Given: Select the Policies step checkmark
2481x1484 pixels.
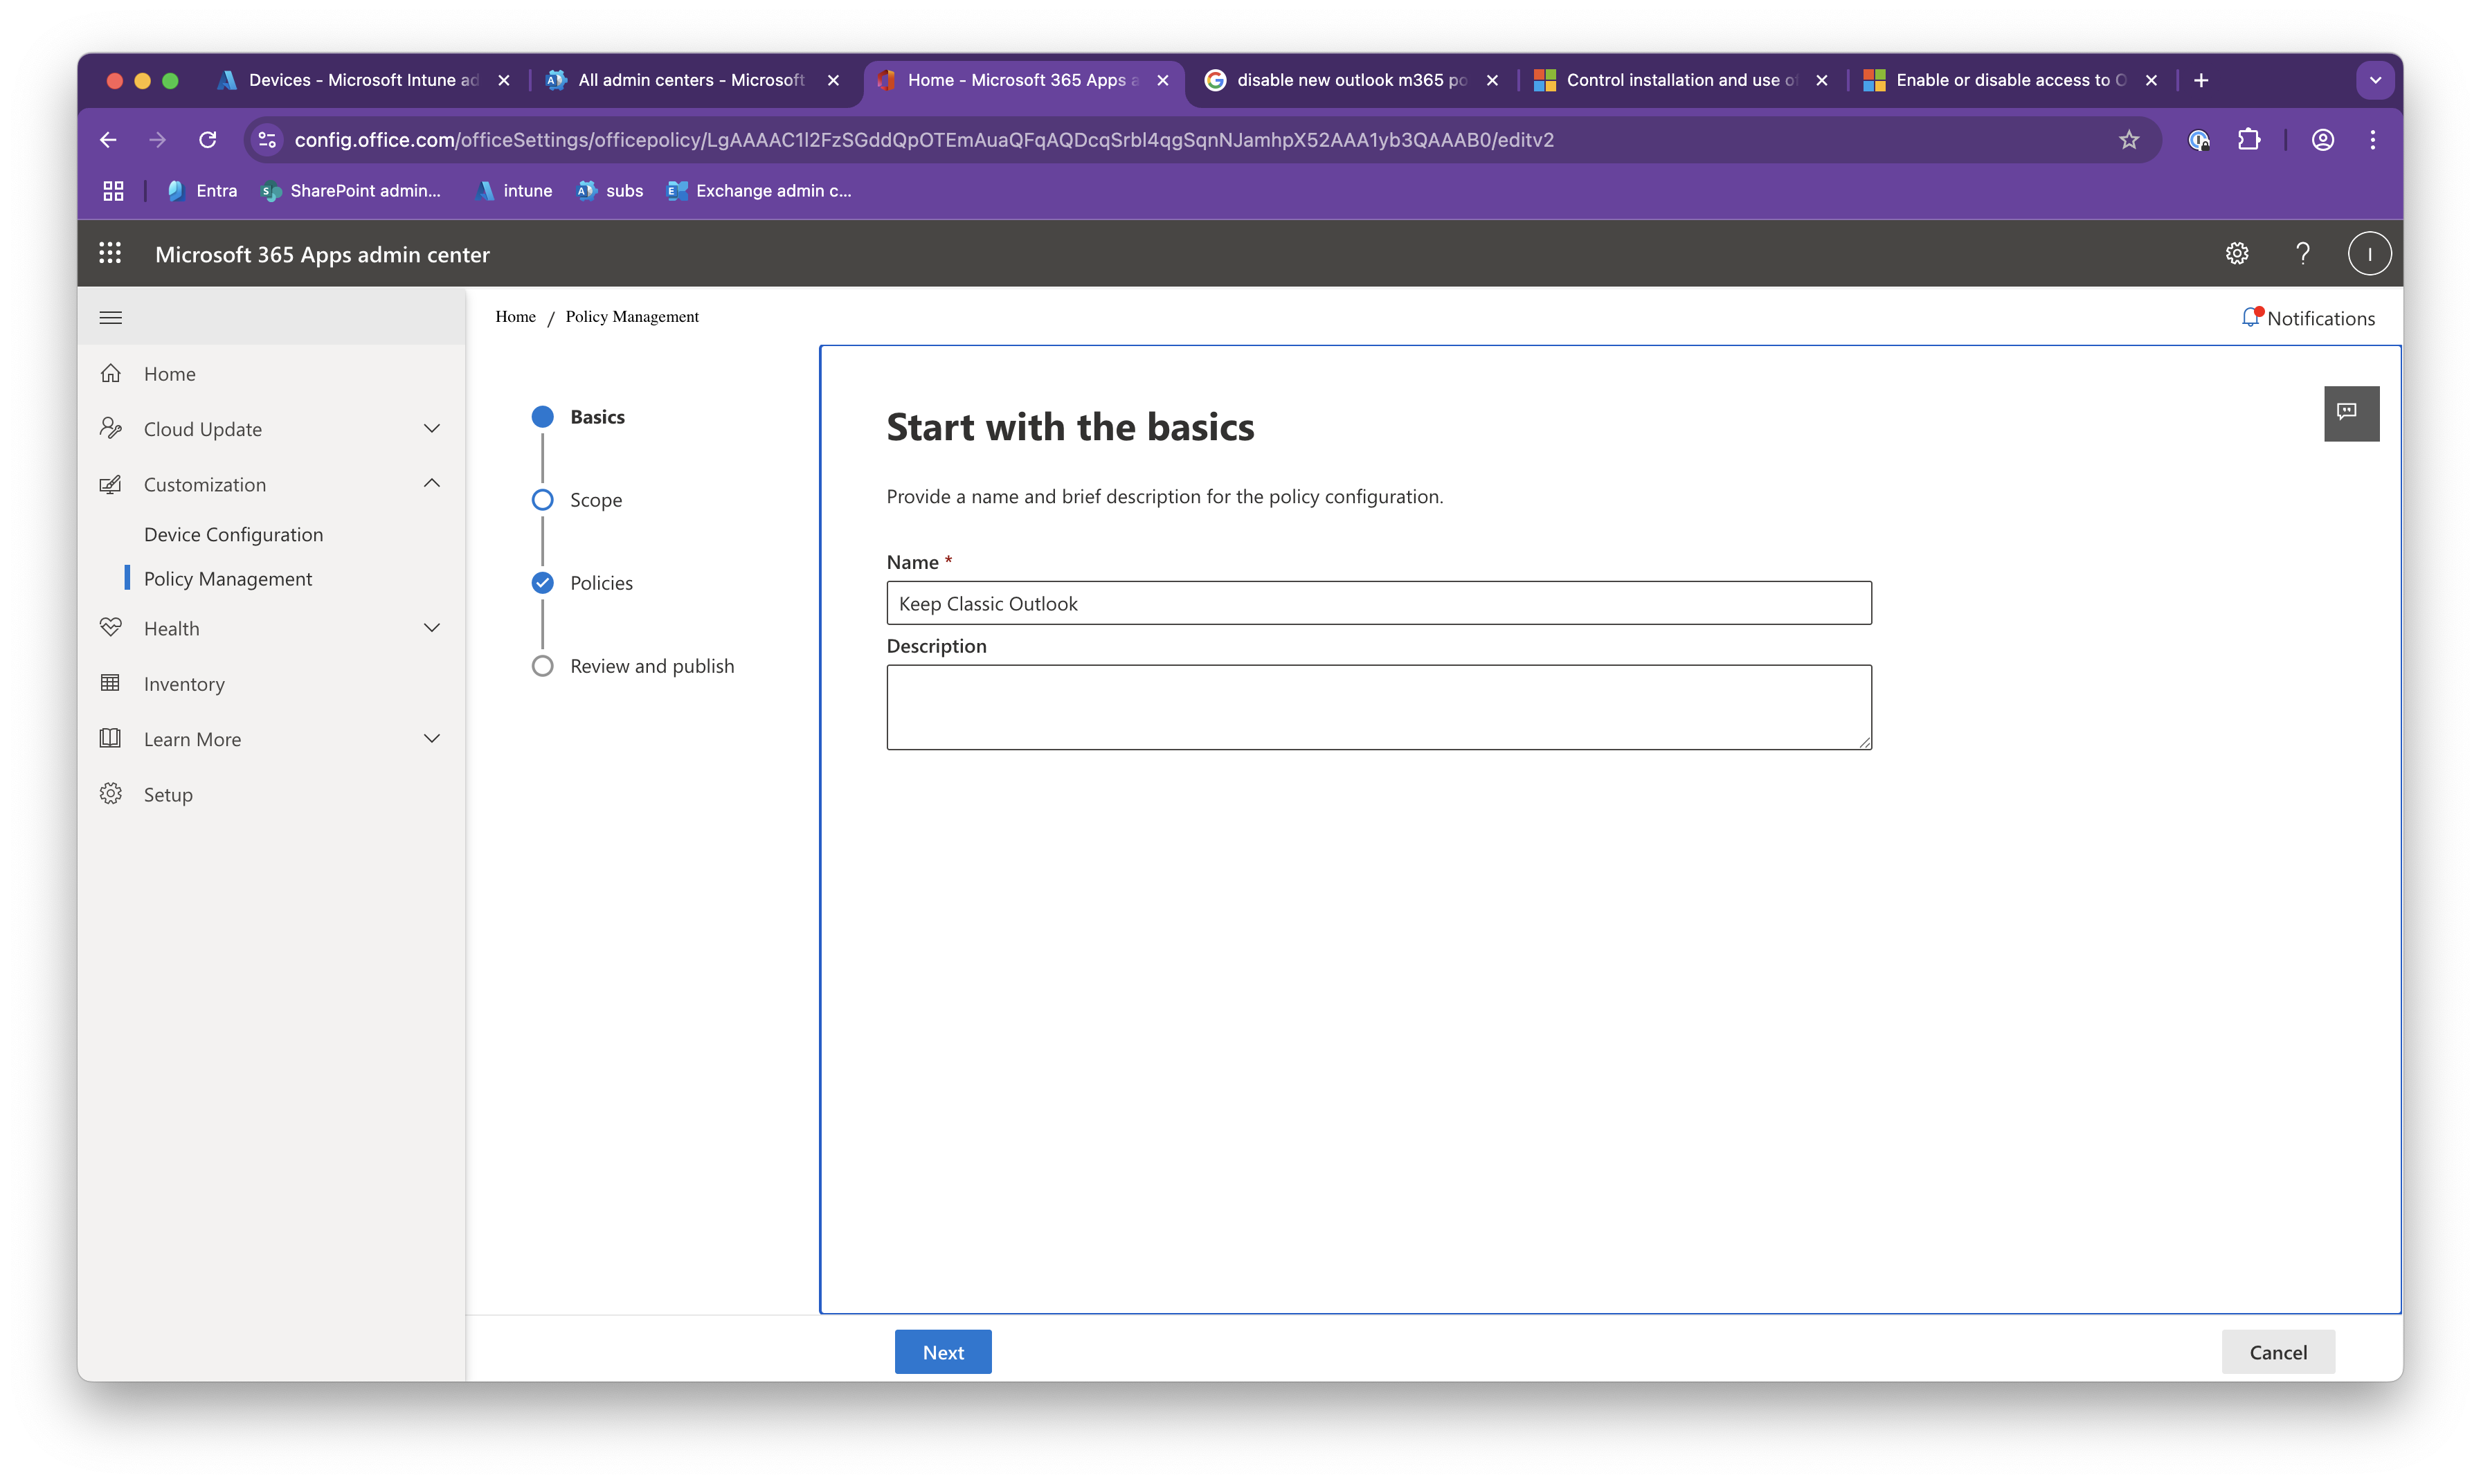Looking at the screenshot, I should [543, 583].
